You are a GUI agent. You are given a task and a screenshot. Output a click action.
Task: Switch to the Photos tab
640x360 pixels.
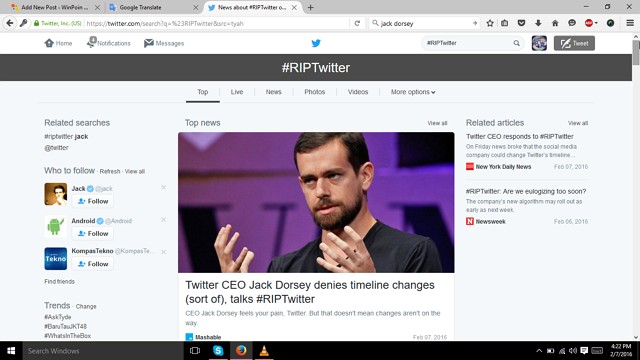click(x=315, y=92)
